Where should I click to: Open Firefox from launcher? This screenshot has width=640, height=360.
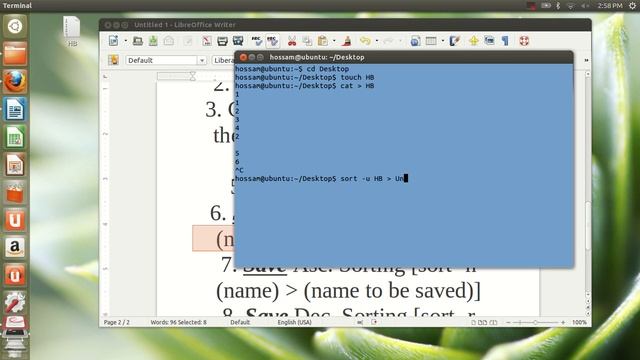[x=15, y=81]
